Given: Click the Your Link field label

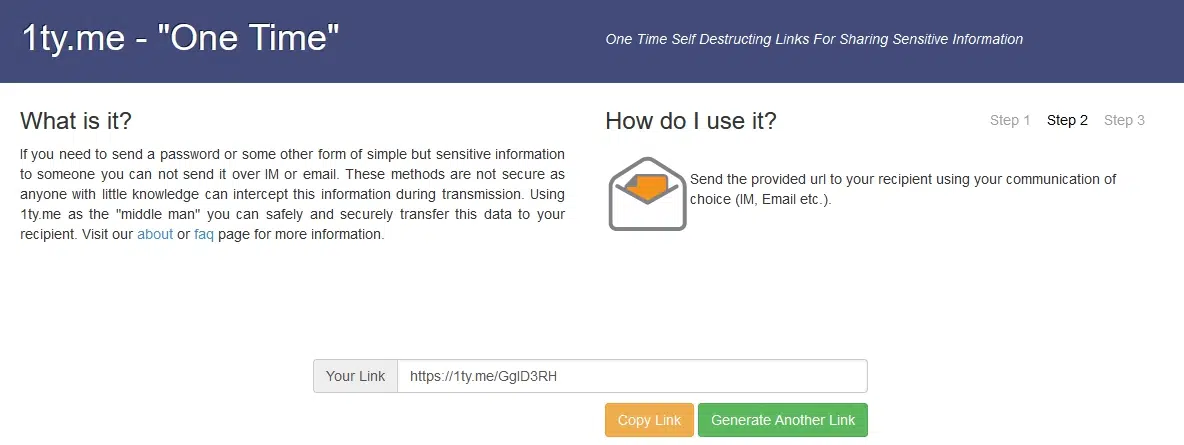Looking at the screenshot, I should click(356, 375).
